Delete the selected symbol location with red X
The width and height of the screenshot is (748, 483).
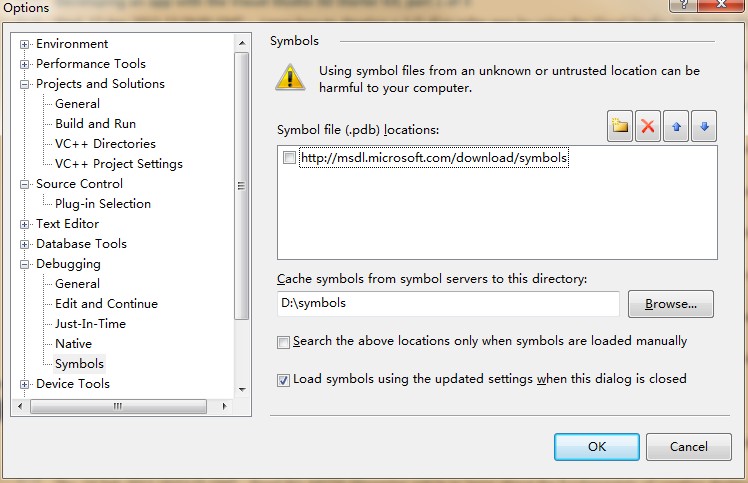point(648,126)
